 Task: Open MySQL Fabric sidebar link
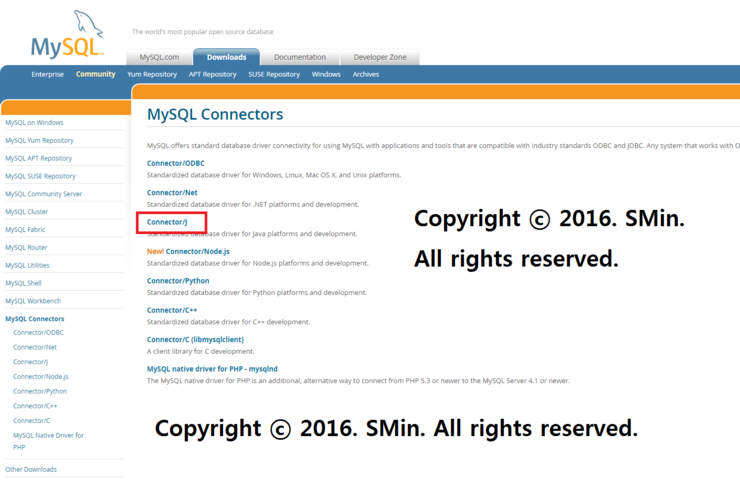pos(25,230)
